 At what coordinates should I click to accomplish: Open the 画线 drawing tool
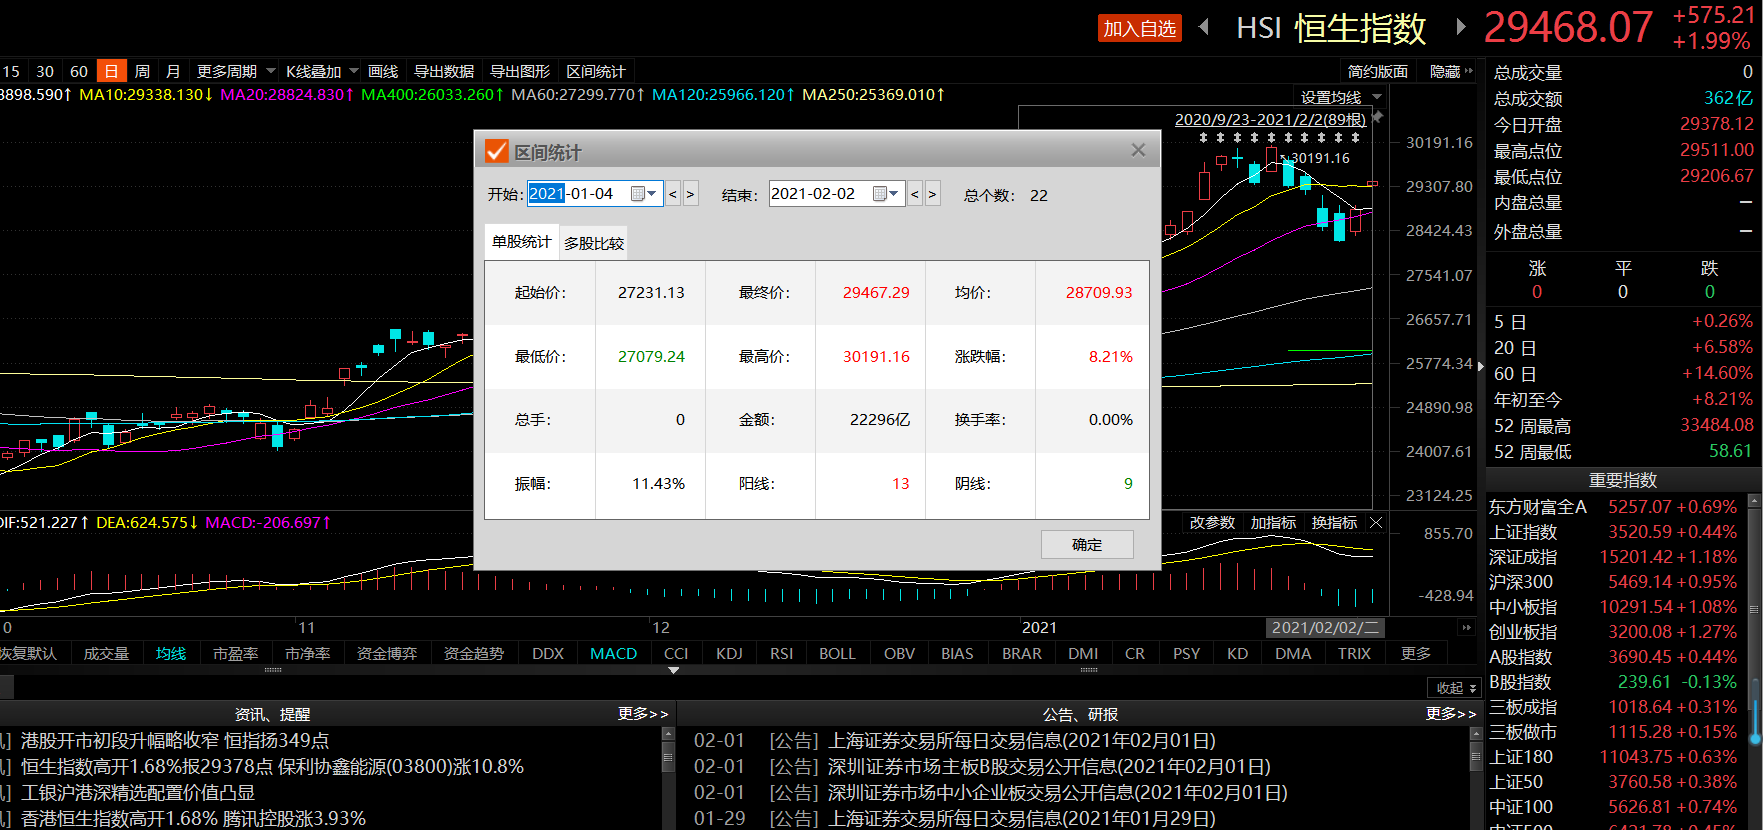[383, 71]
